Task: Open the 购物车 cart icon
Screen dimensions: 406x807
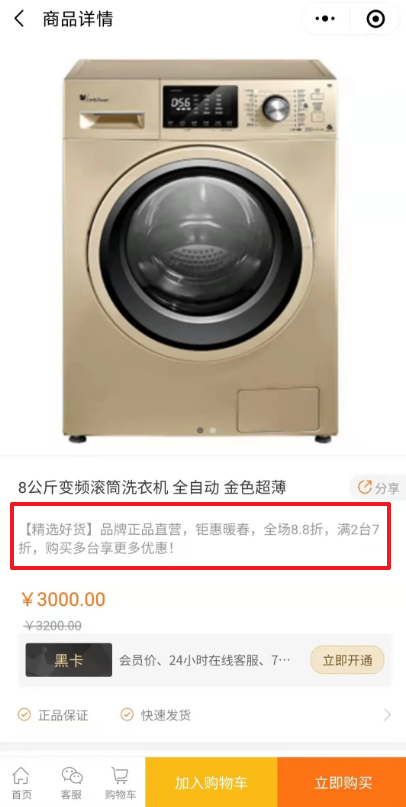Action: click(x=120, y=776)
